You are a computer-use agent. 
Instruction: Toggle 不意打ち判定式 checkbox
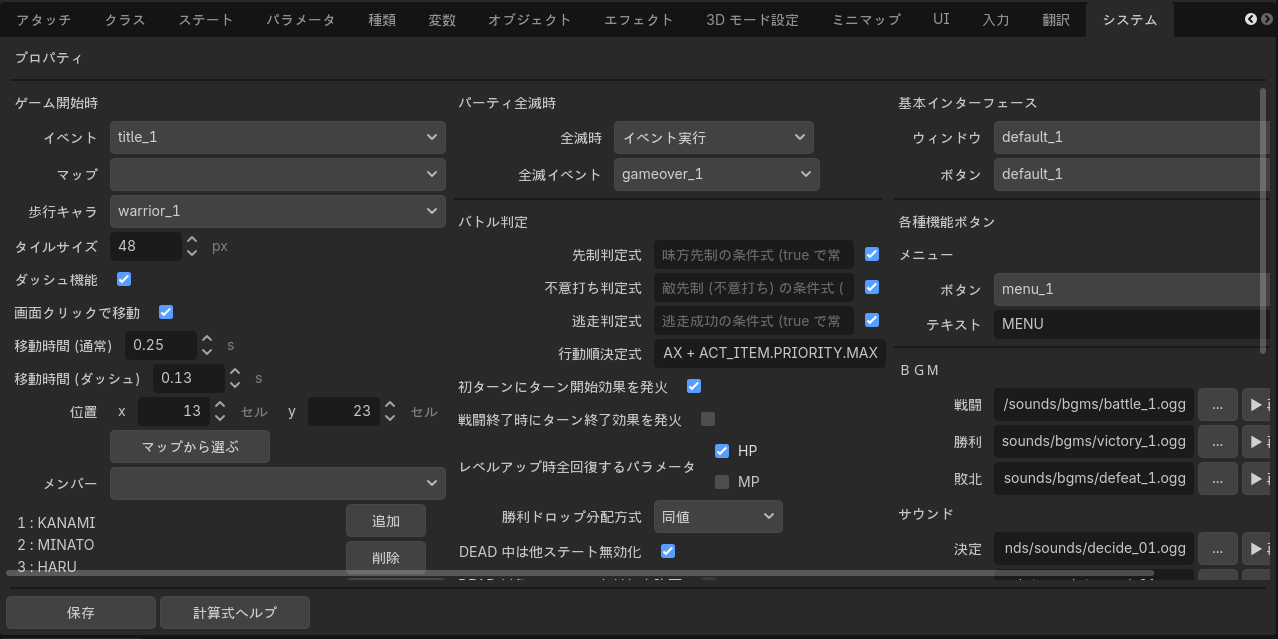[x=872, y=287]
